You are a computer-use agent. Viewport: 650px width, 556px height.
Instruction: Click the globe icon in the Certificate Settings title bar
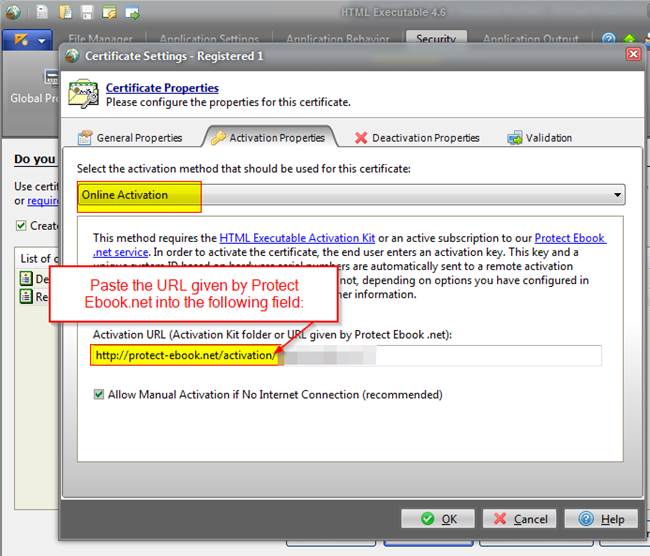pos(72,56)
